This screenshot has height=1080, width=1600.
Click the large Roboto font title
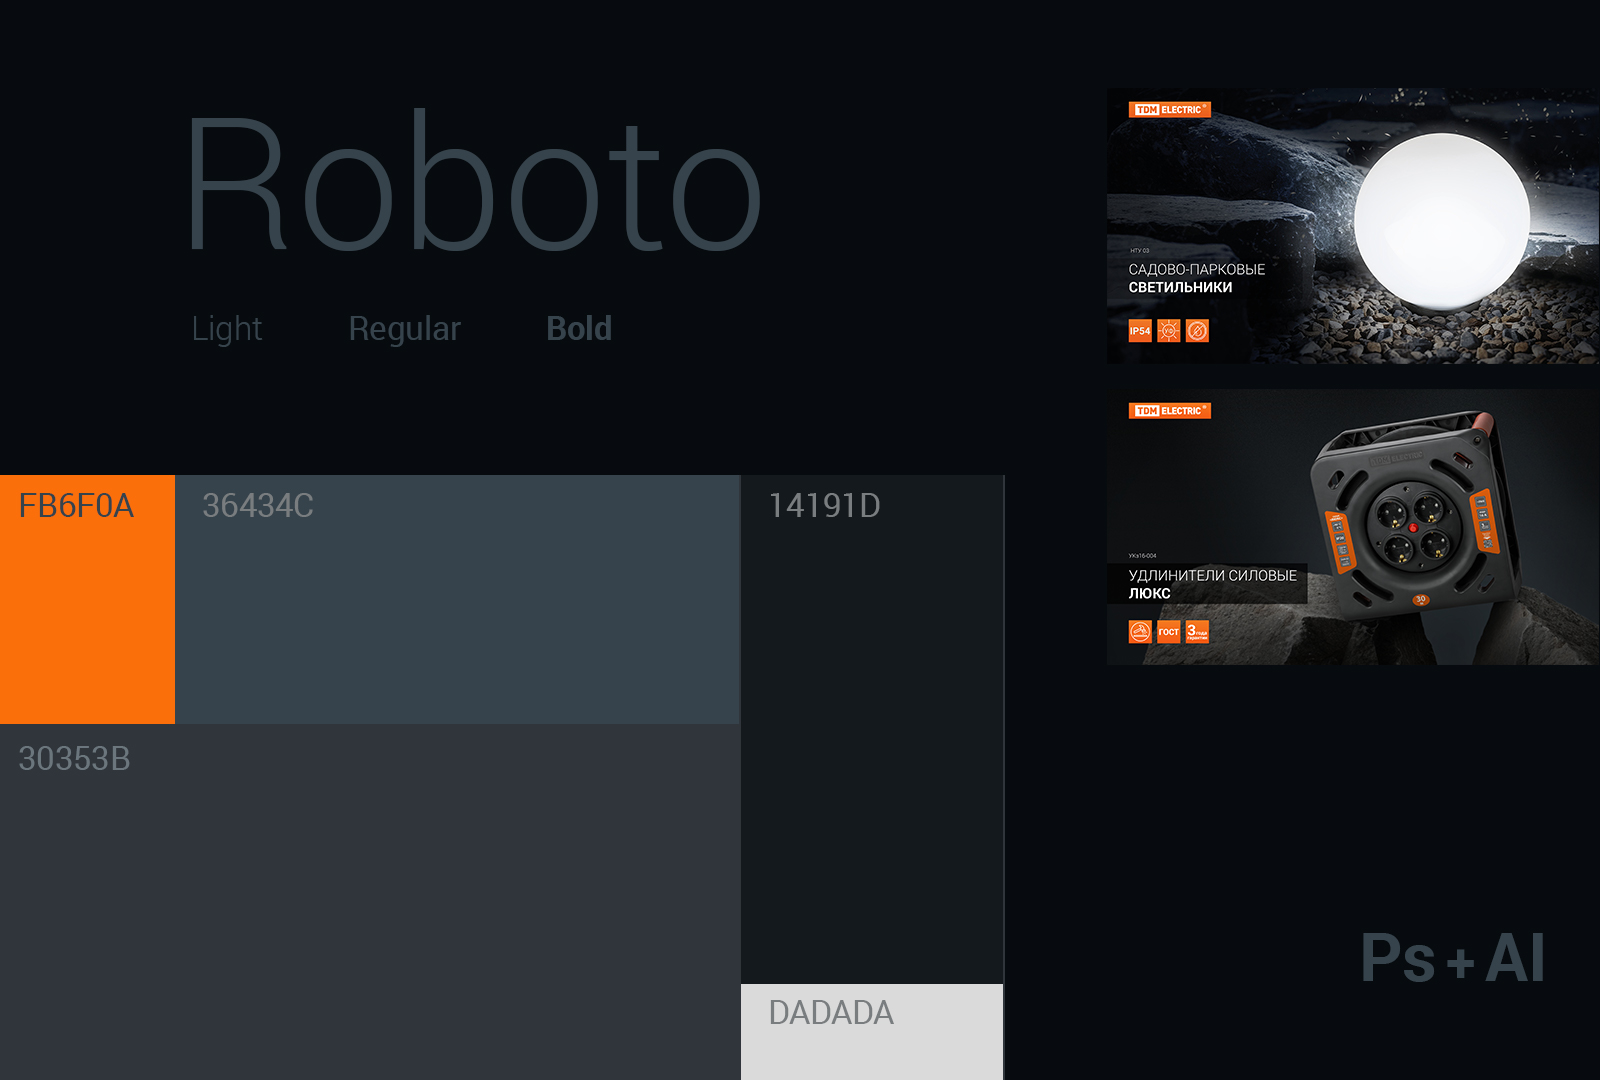[x=474, y=185]
